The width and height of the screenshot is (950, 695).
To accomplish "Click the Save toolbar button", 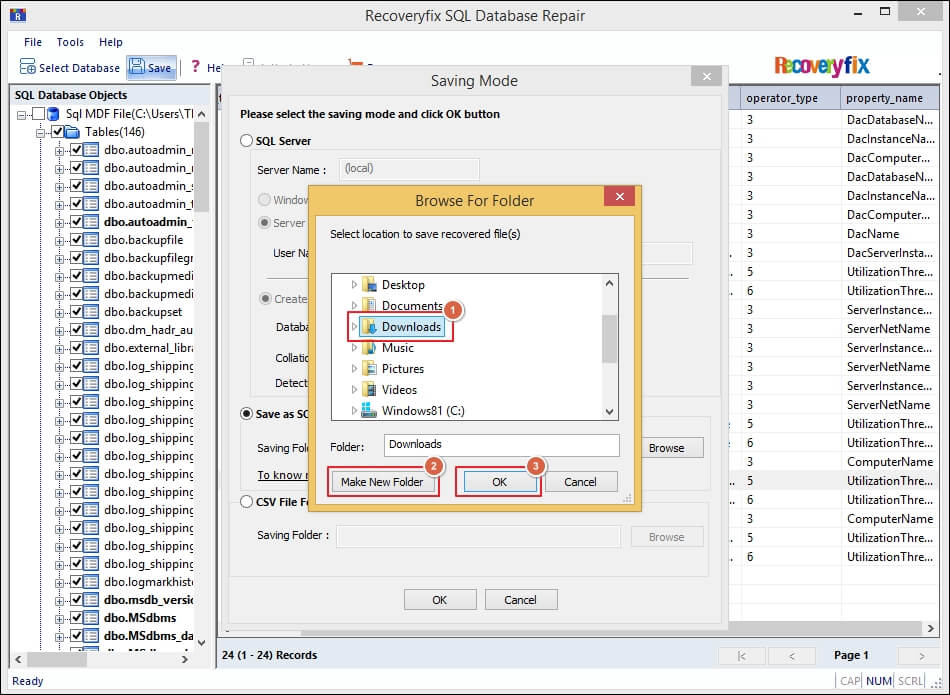I will [151, 67].
